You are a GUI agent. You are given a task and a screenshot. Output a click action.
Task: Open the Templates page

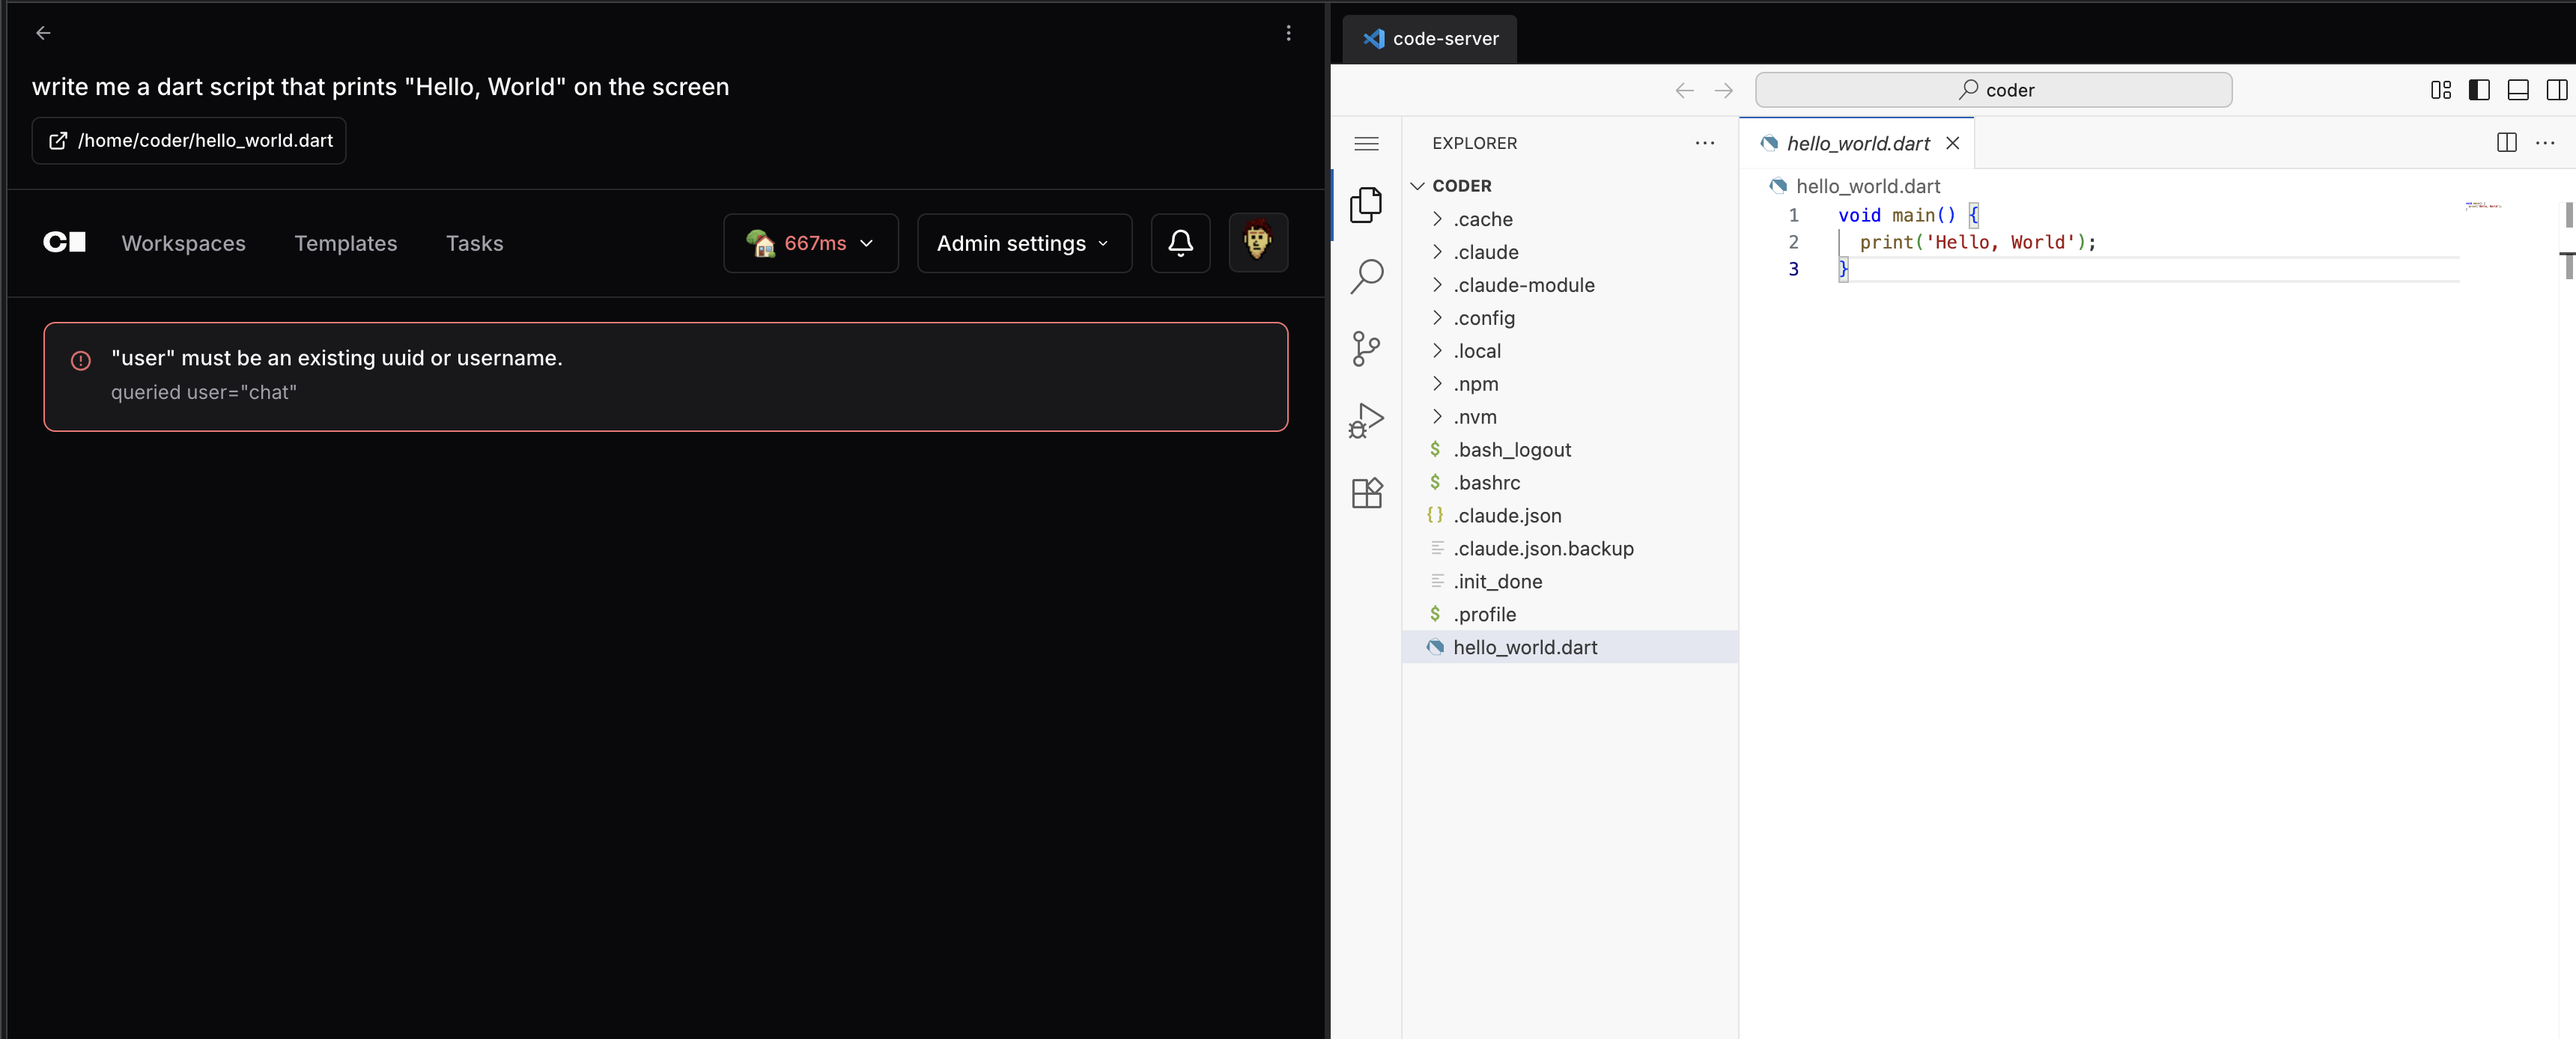346,243
